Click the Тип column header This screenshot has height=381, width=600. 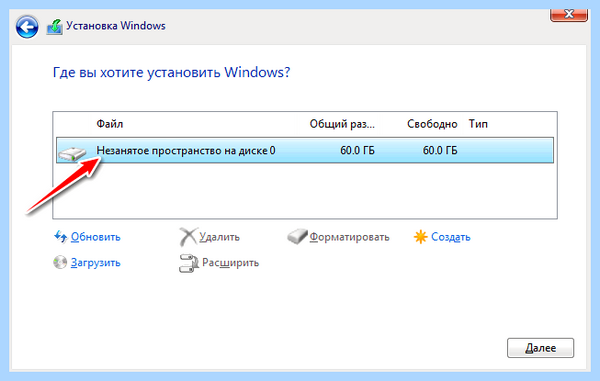pyautogui.click(x=478, y=124)
